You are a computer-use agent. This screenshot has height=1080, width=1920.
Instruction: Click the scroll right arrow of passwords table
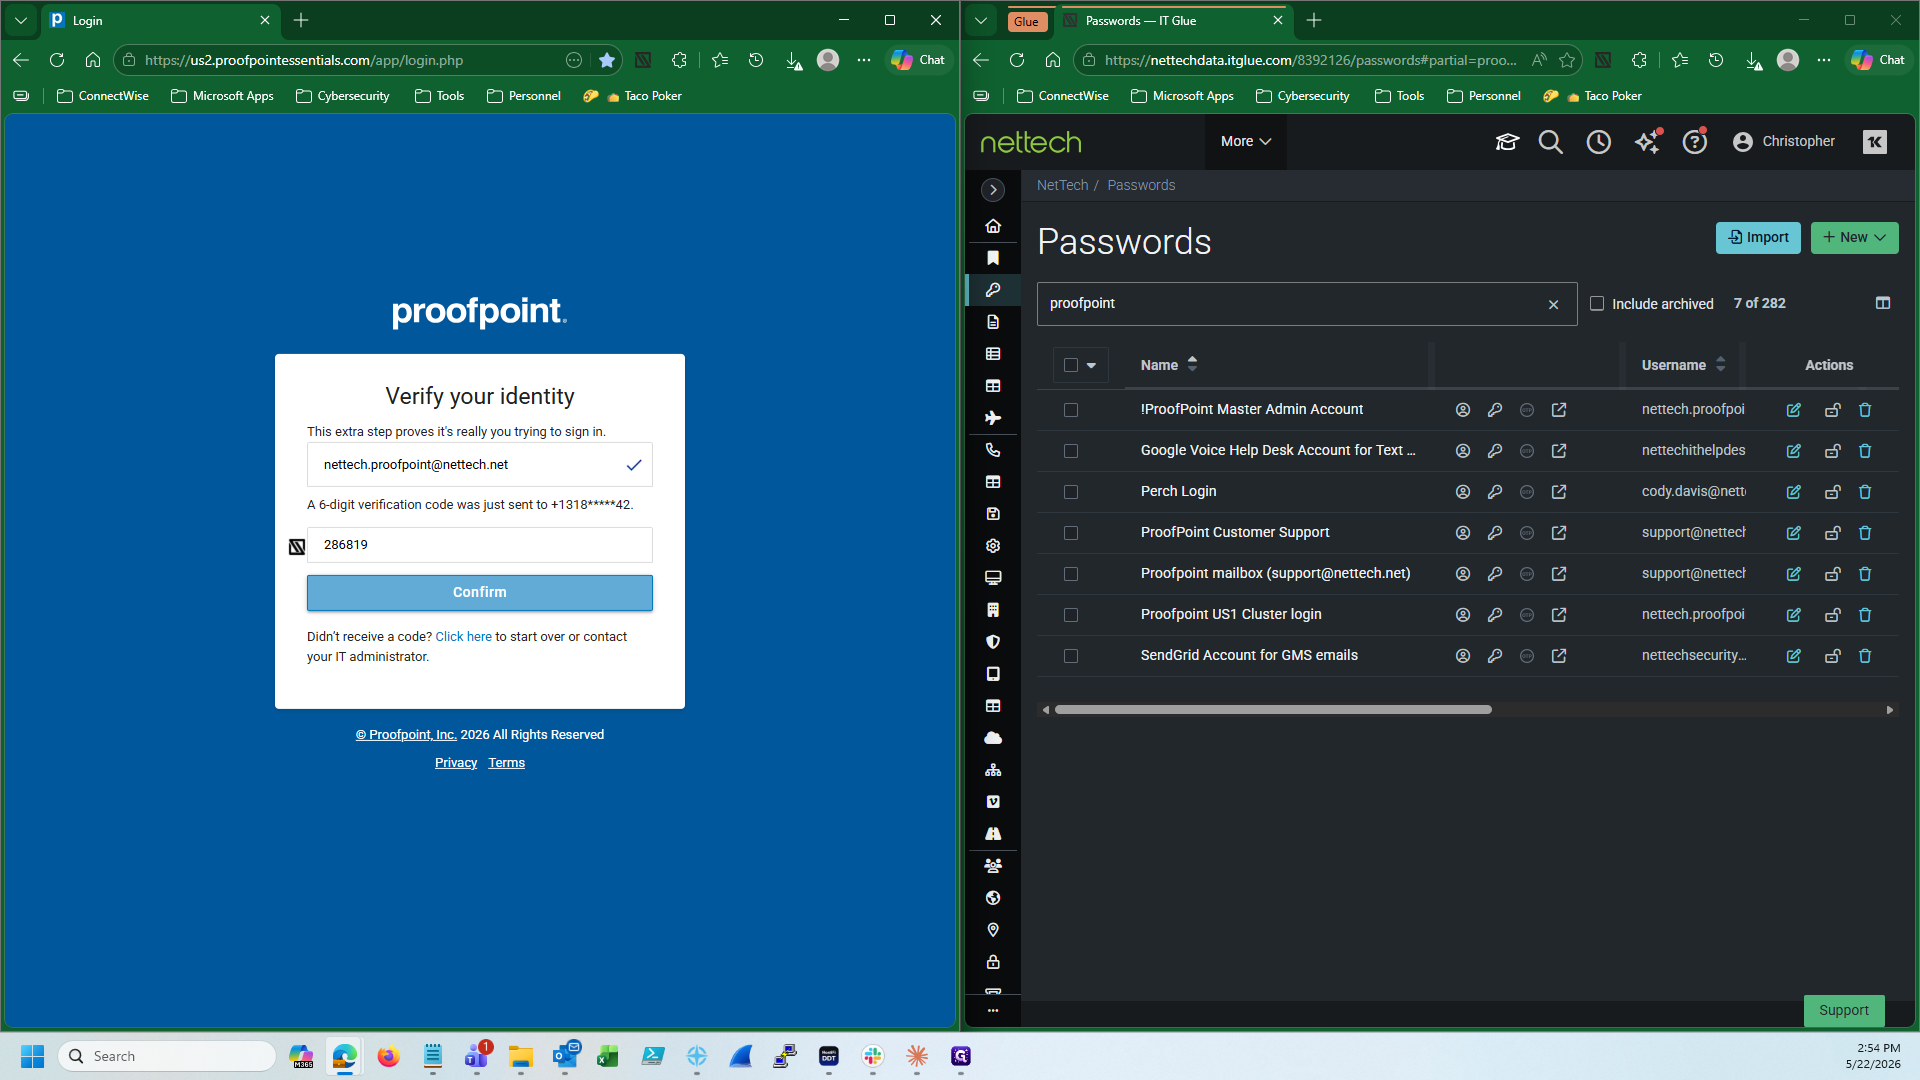coord(1889,710)
